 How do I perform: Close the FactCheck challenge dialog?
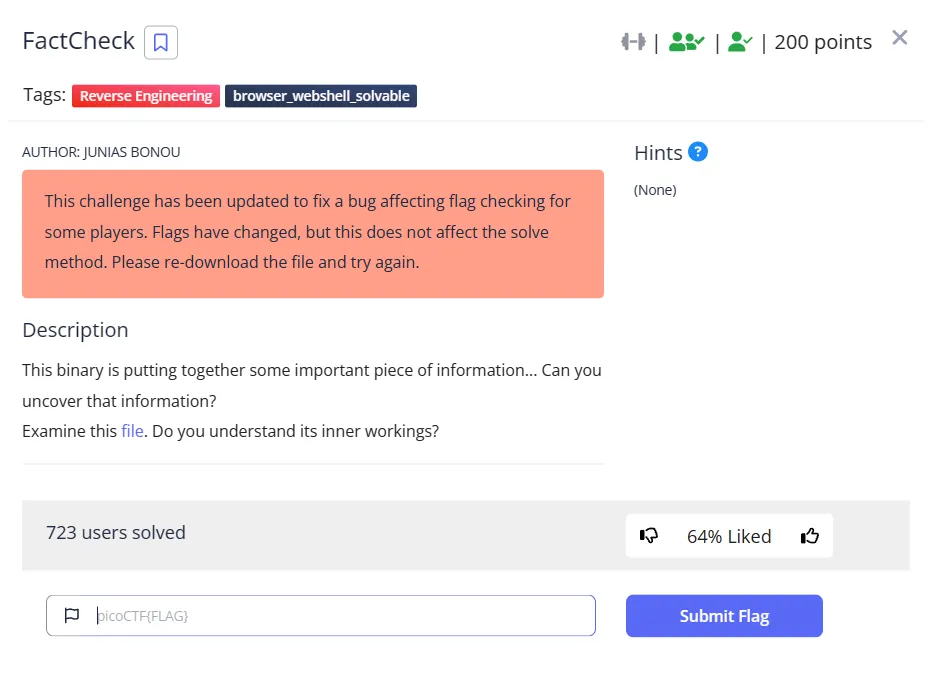(900, 38)
